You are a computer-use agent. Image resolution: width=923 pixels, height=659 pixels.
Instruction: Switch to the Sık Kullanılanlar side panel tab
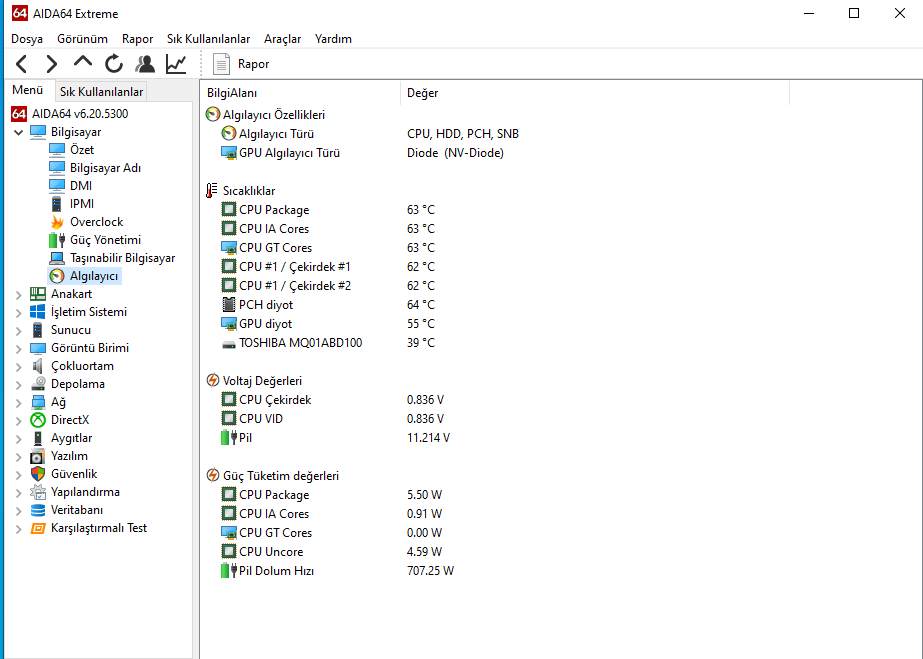coord(101,92)
